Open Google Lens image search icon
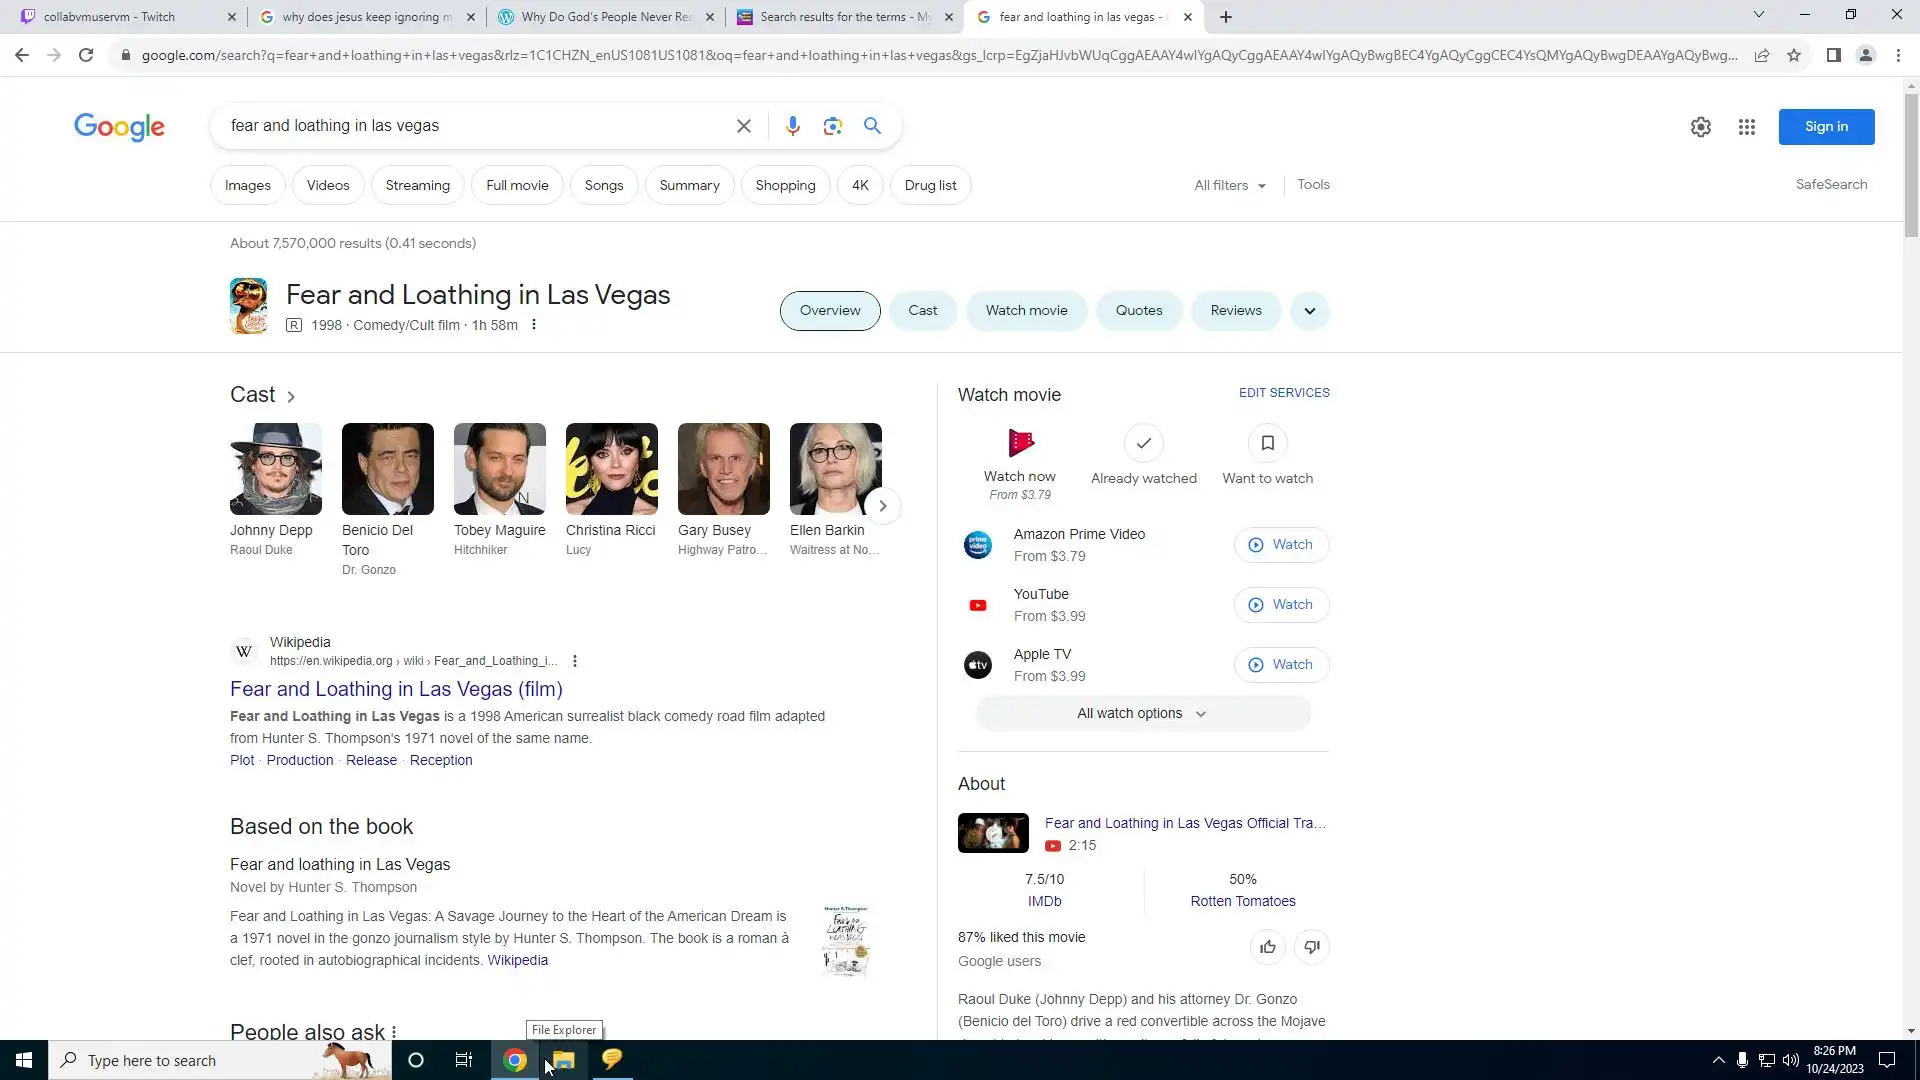The image size is (1920, 1080). pyautogui.click(x=832, y=126)
